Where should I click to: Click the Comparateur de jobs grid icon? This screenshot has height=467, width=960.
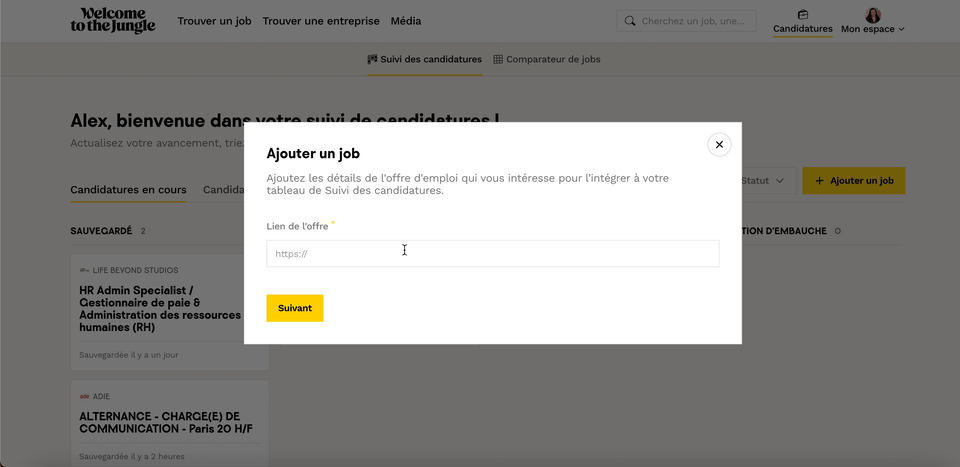[x=498, y=59]
